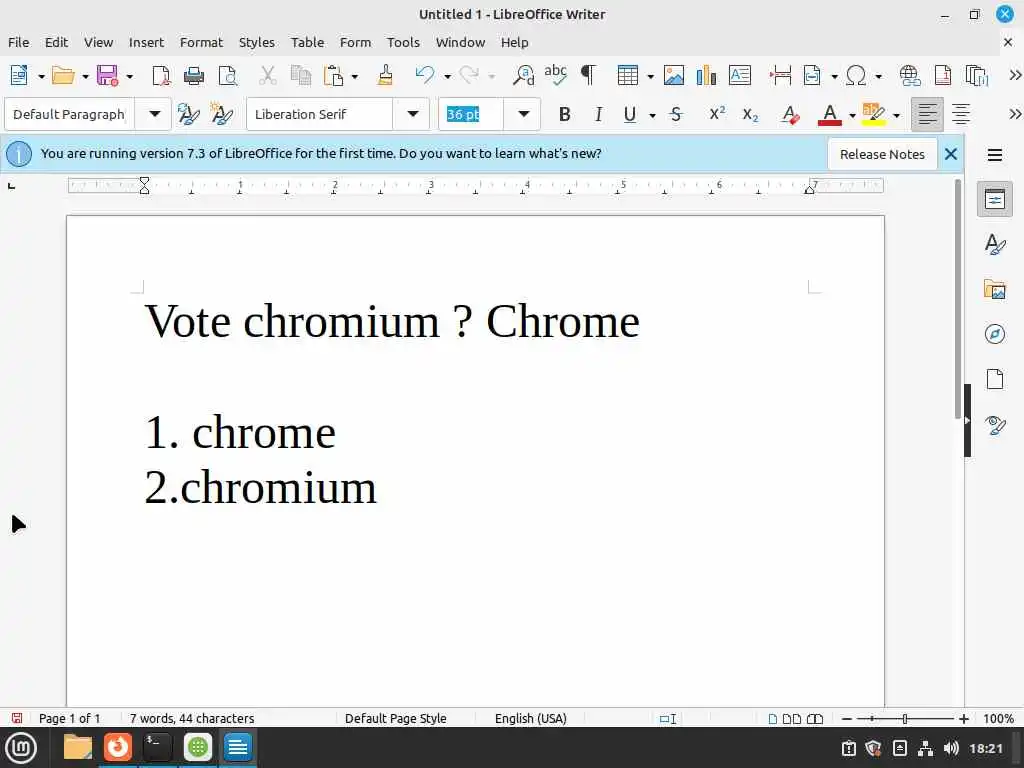Click Clear Direct Formatting icon
The image size is (1024, 768).
coord(790,115)
